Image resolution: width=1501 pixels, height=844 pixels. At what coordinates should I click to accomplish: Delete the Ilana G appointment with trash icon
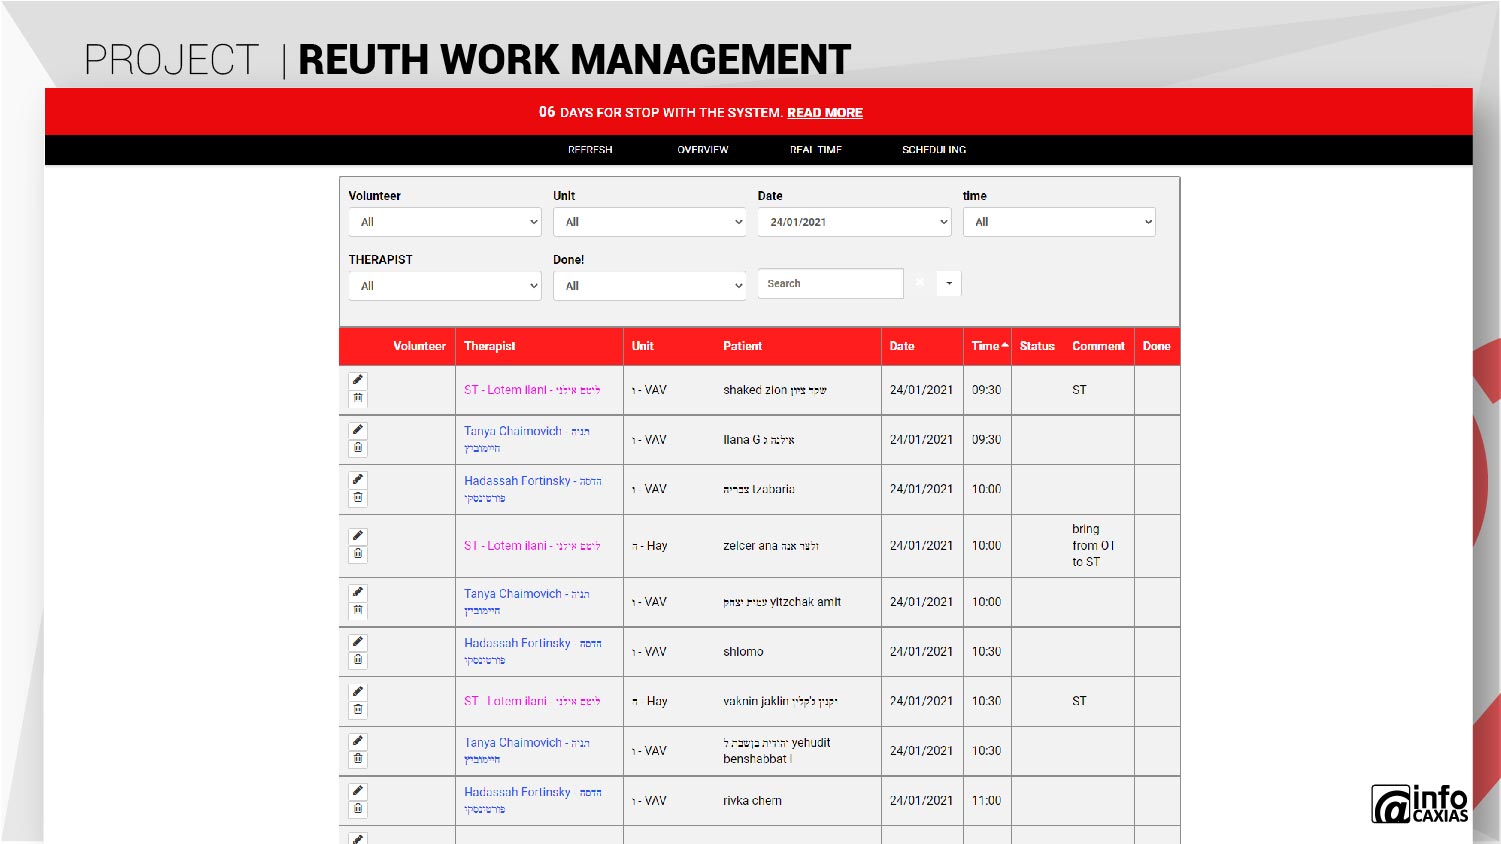tap(358, 448)
